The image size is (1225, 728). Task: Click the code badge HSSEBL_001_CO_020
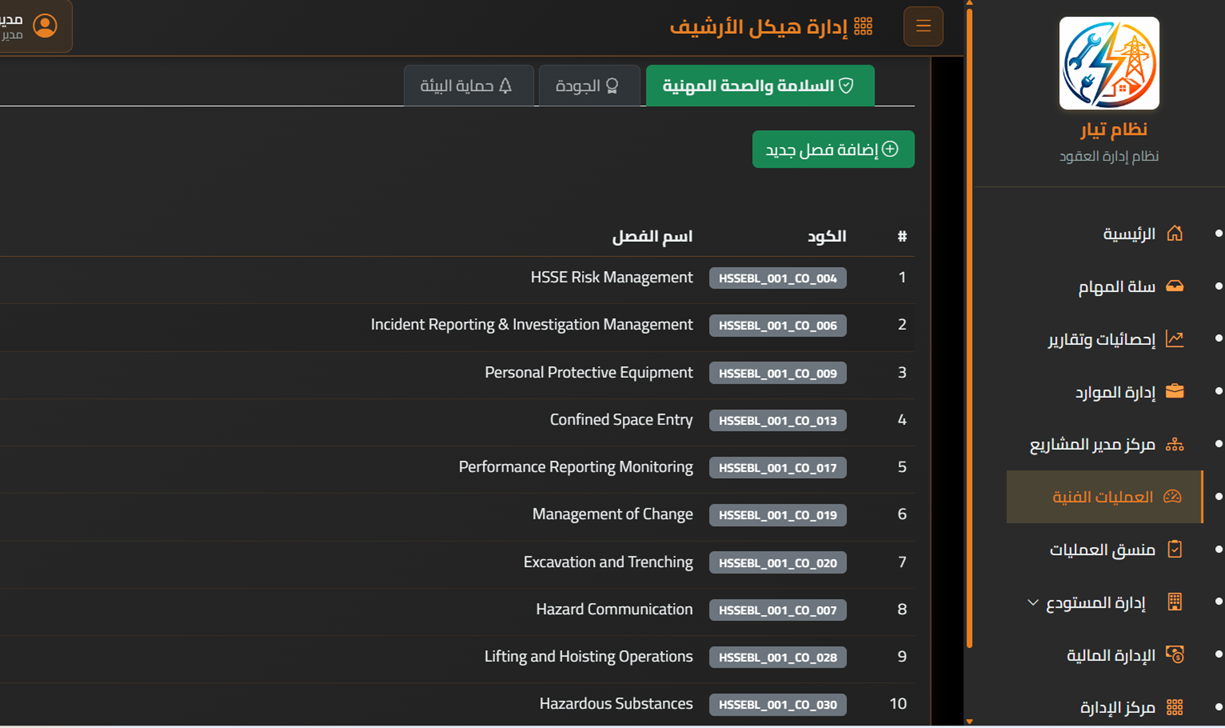pyautogui.click(x=778, y=562)
